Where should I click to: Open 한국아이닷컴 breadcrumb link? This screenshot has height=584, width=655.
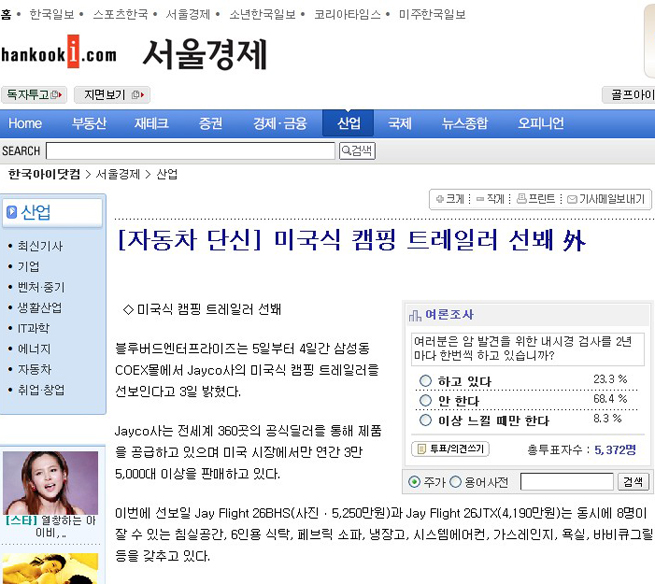[x=44, y=174]
